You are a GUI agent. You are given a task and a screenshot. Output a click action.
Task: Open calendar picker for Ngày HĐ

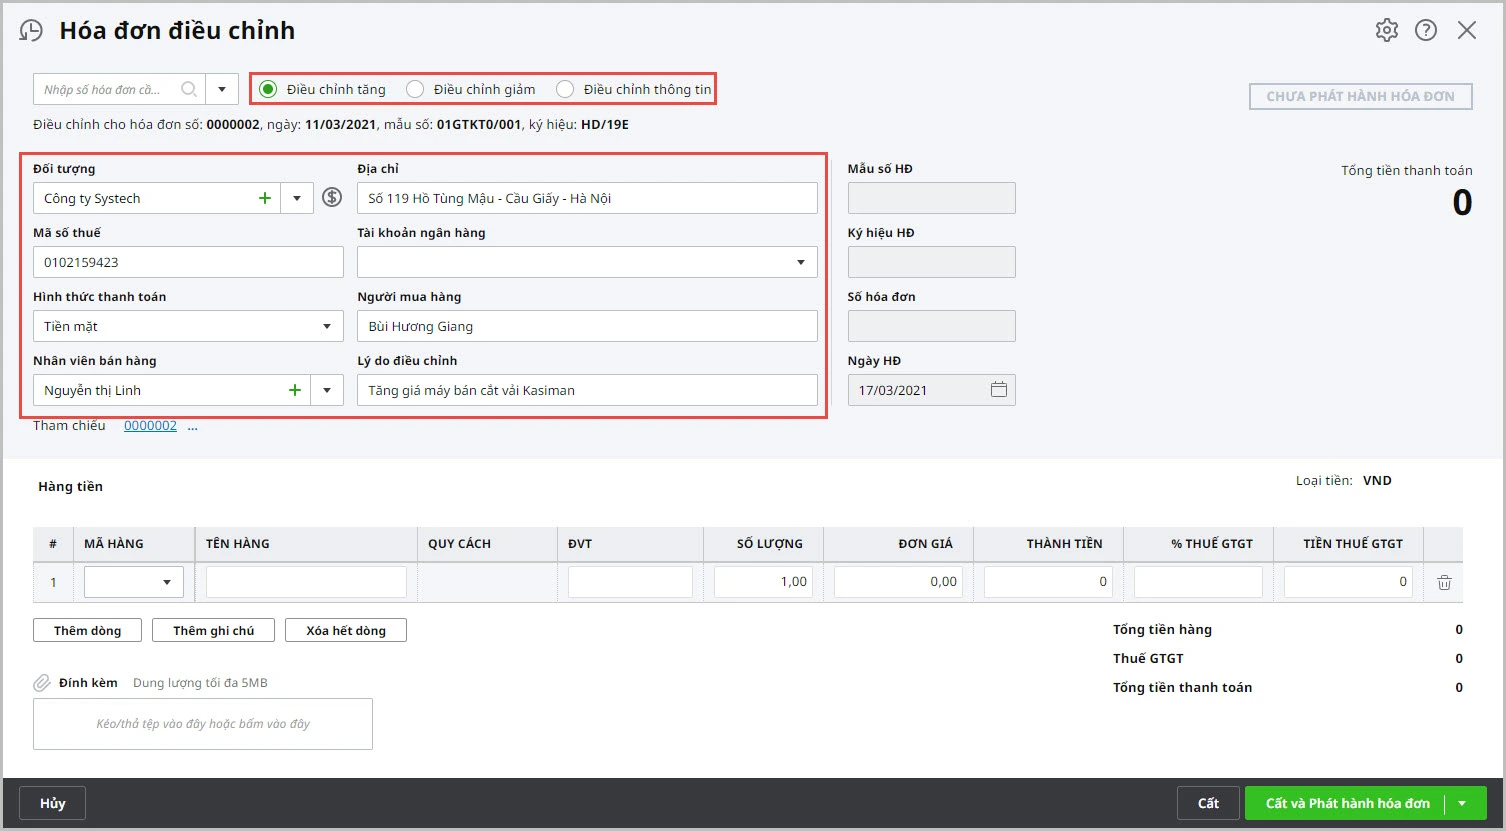998,390
